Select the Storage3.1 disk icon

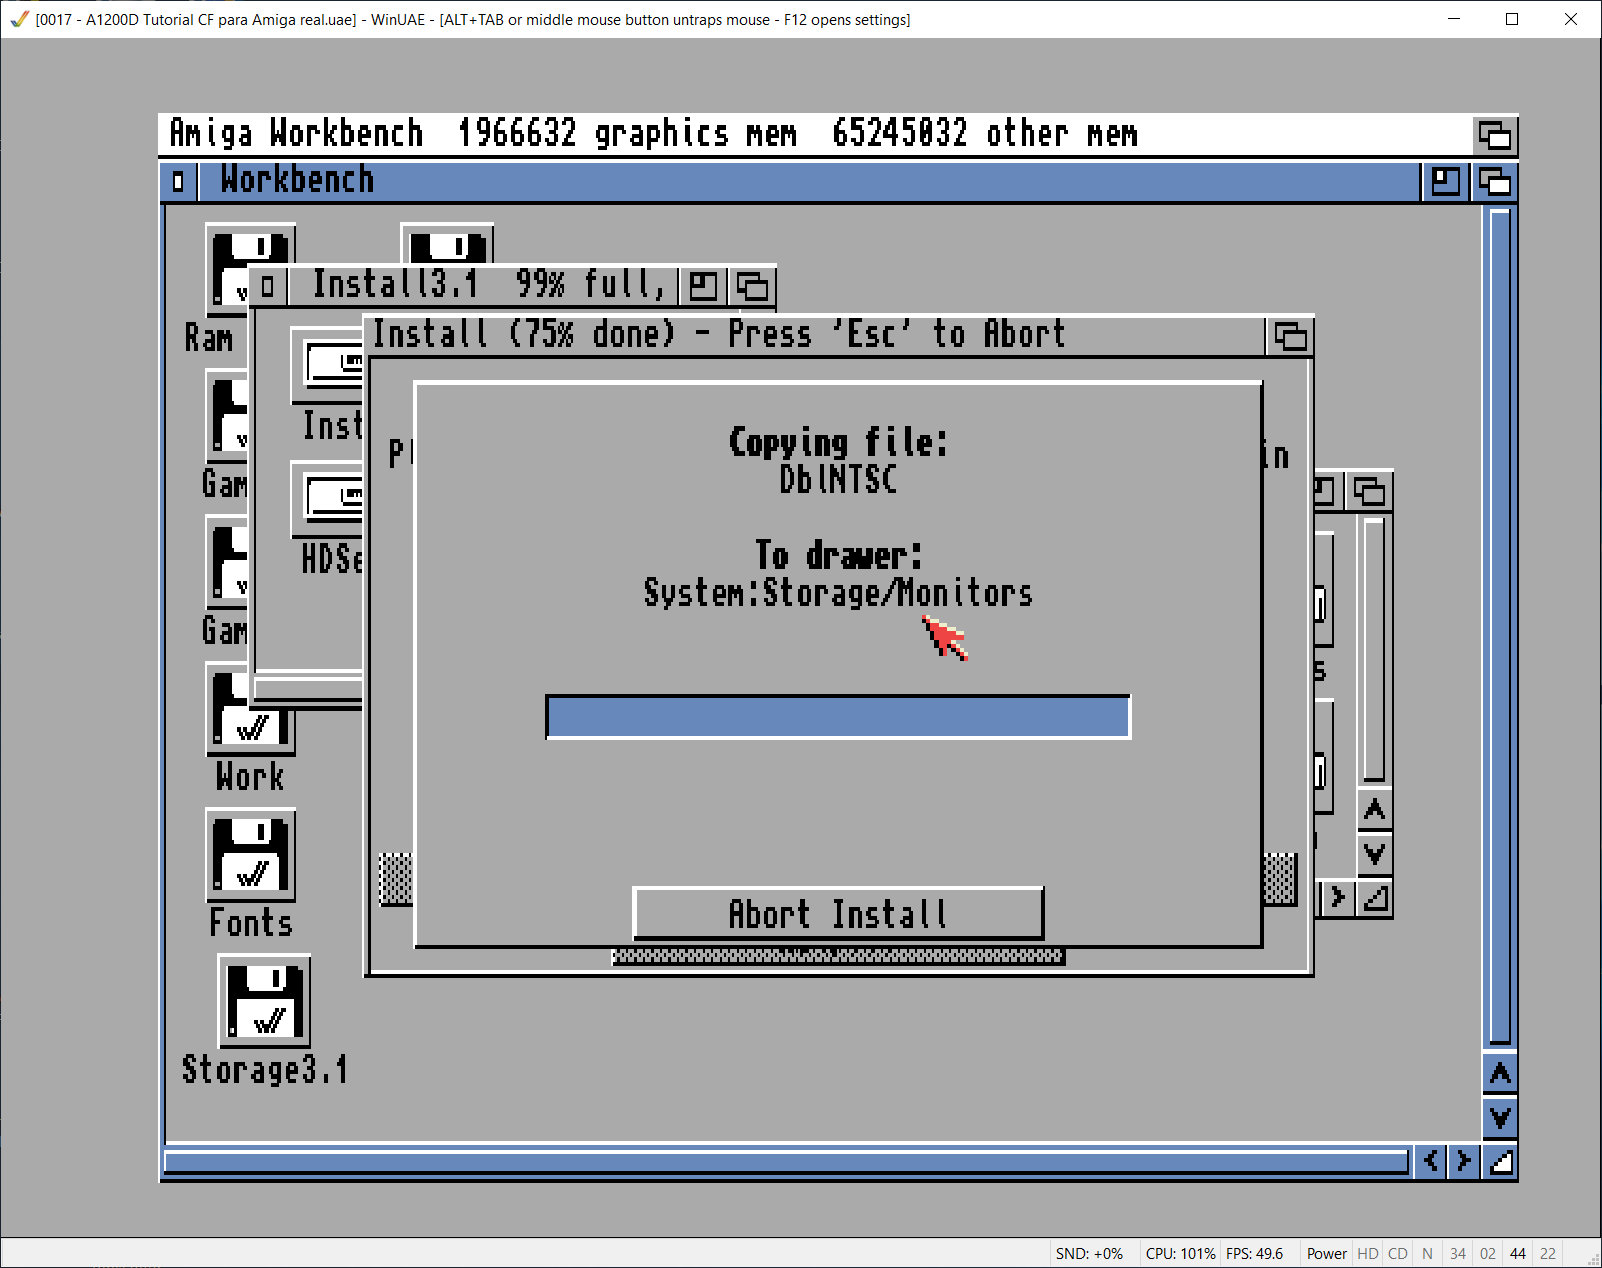264,1001
